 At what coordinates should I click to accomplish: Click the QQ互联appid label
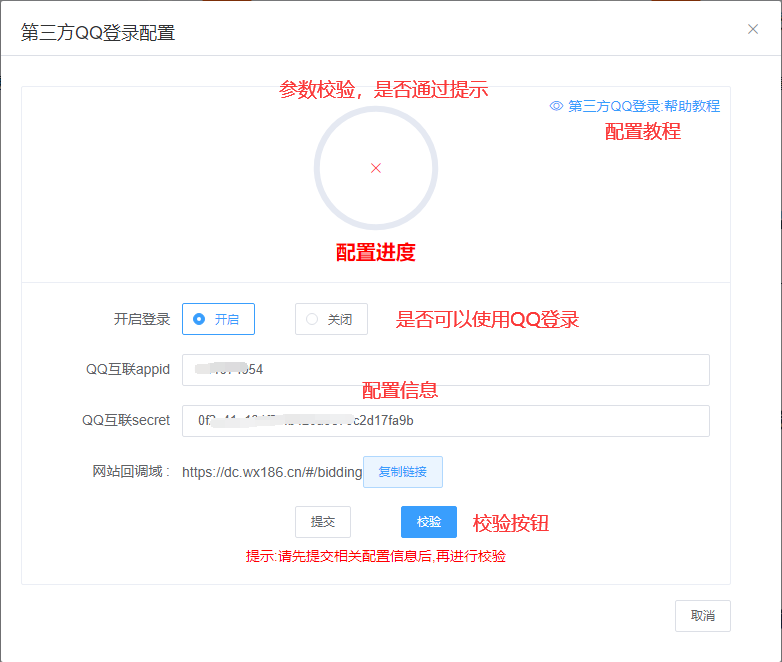tap(128, 369)
